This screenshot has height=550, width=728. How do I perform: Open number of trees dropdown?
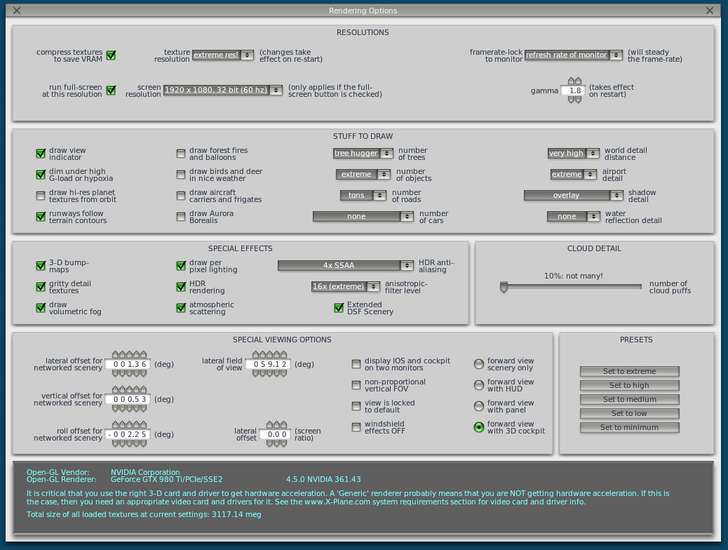click(x=363, y=154)
